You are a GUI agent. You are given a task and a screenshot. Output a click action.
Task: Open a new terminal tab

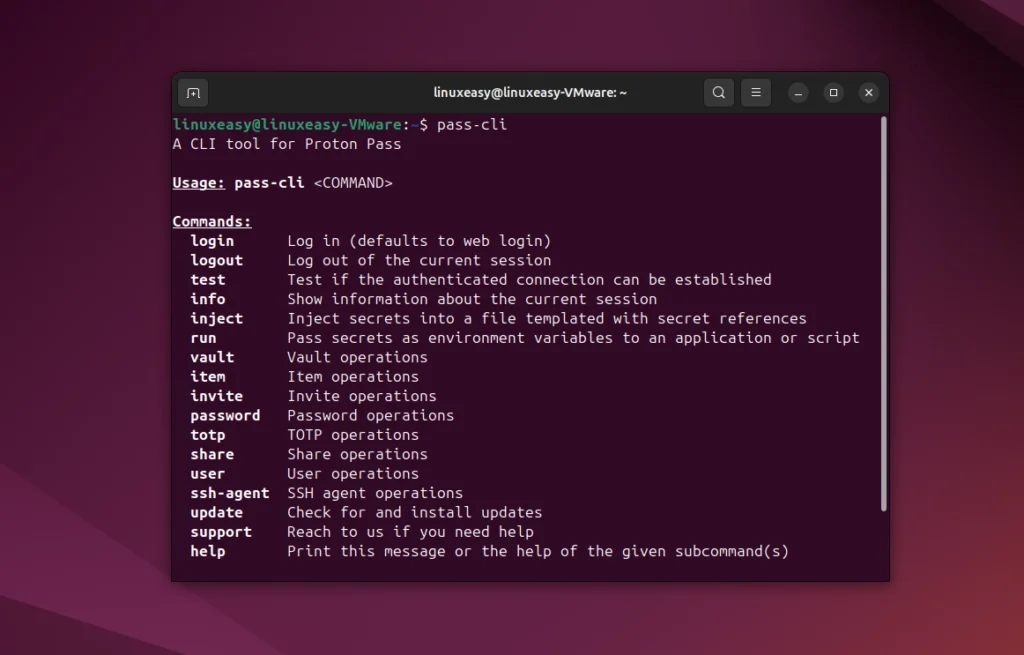pos(192,92)
